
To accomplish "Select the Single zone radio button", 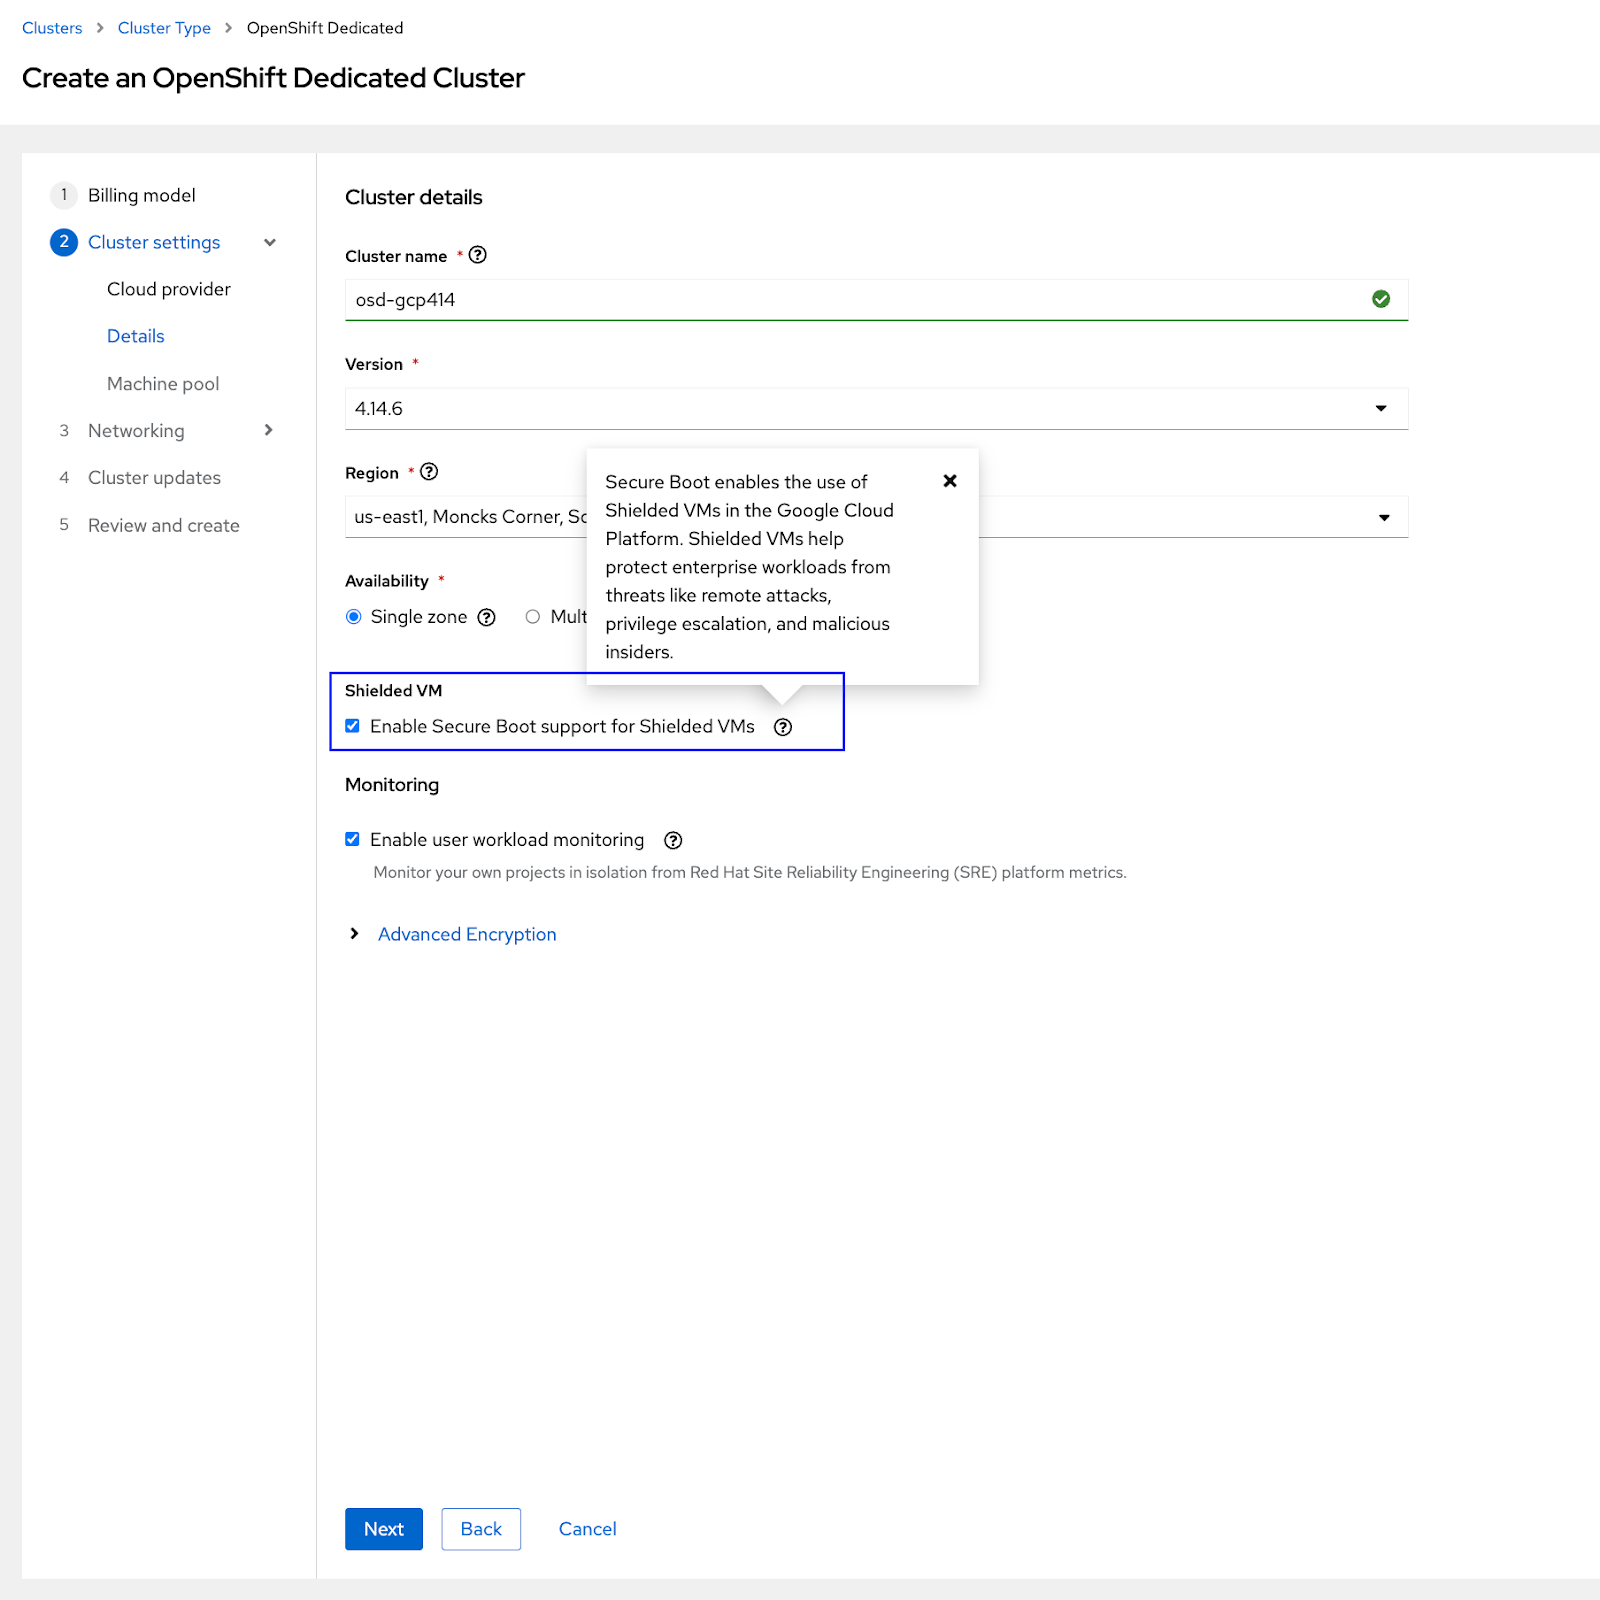I will [353, 617].
